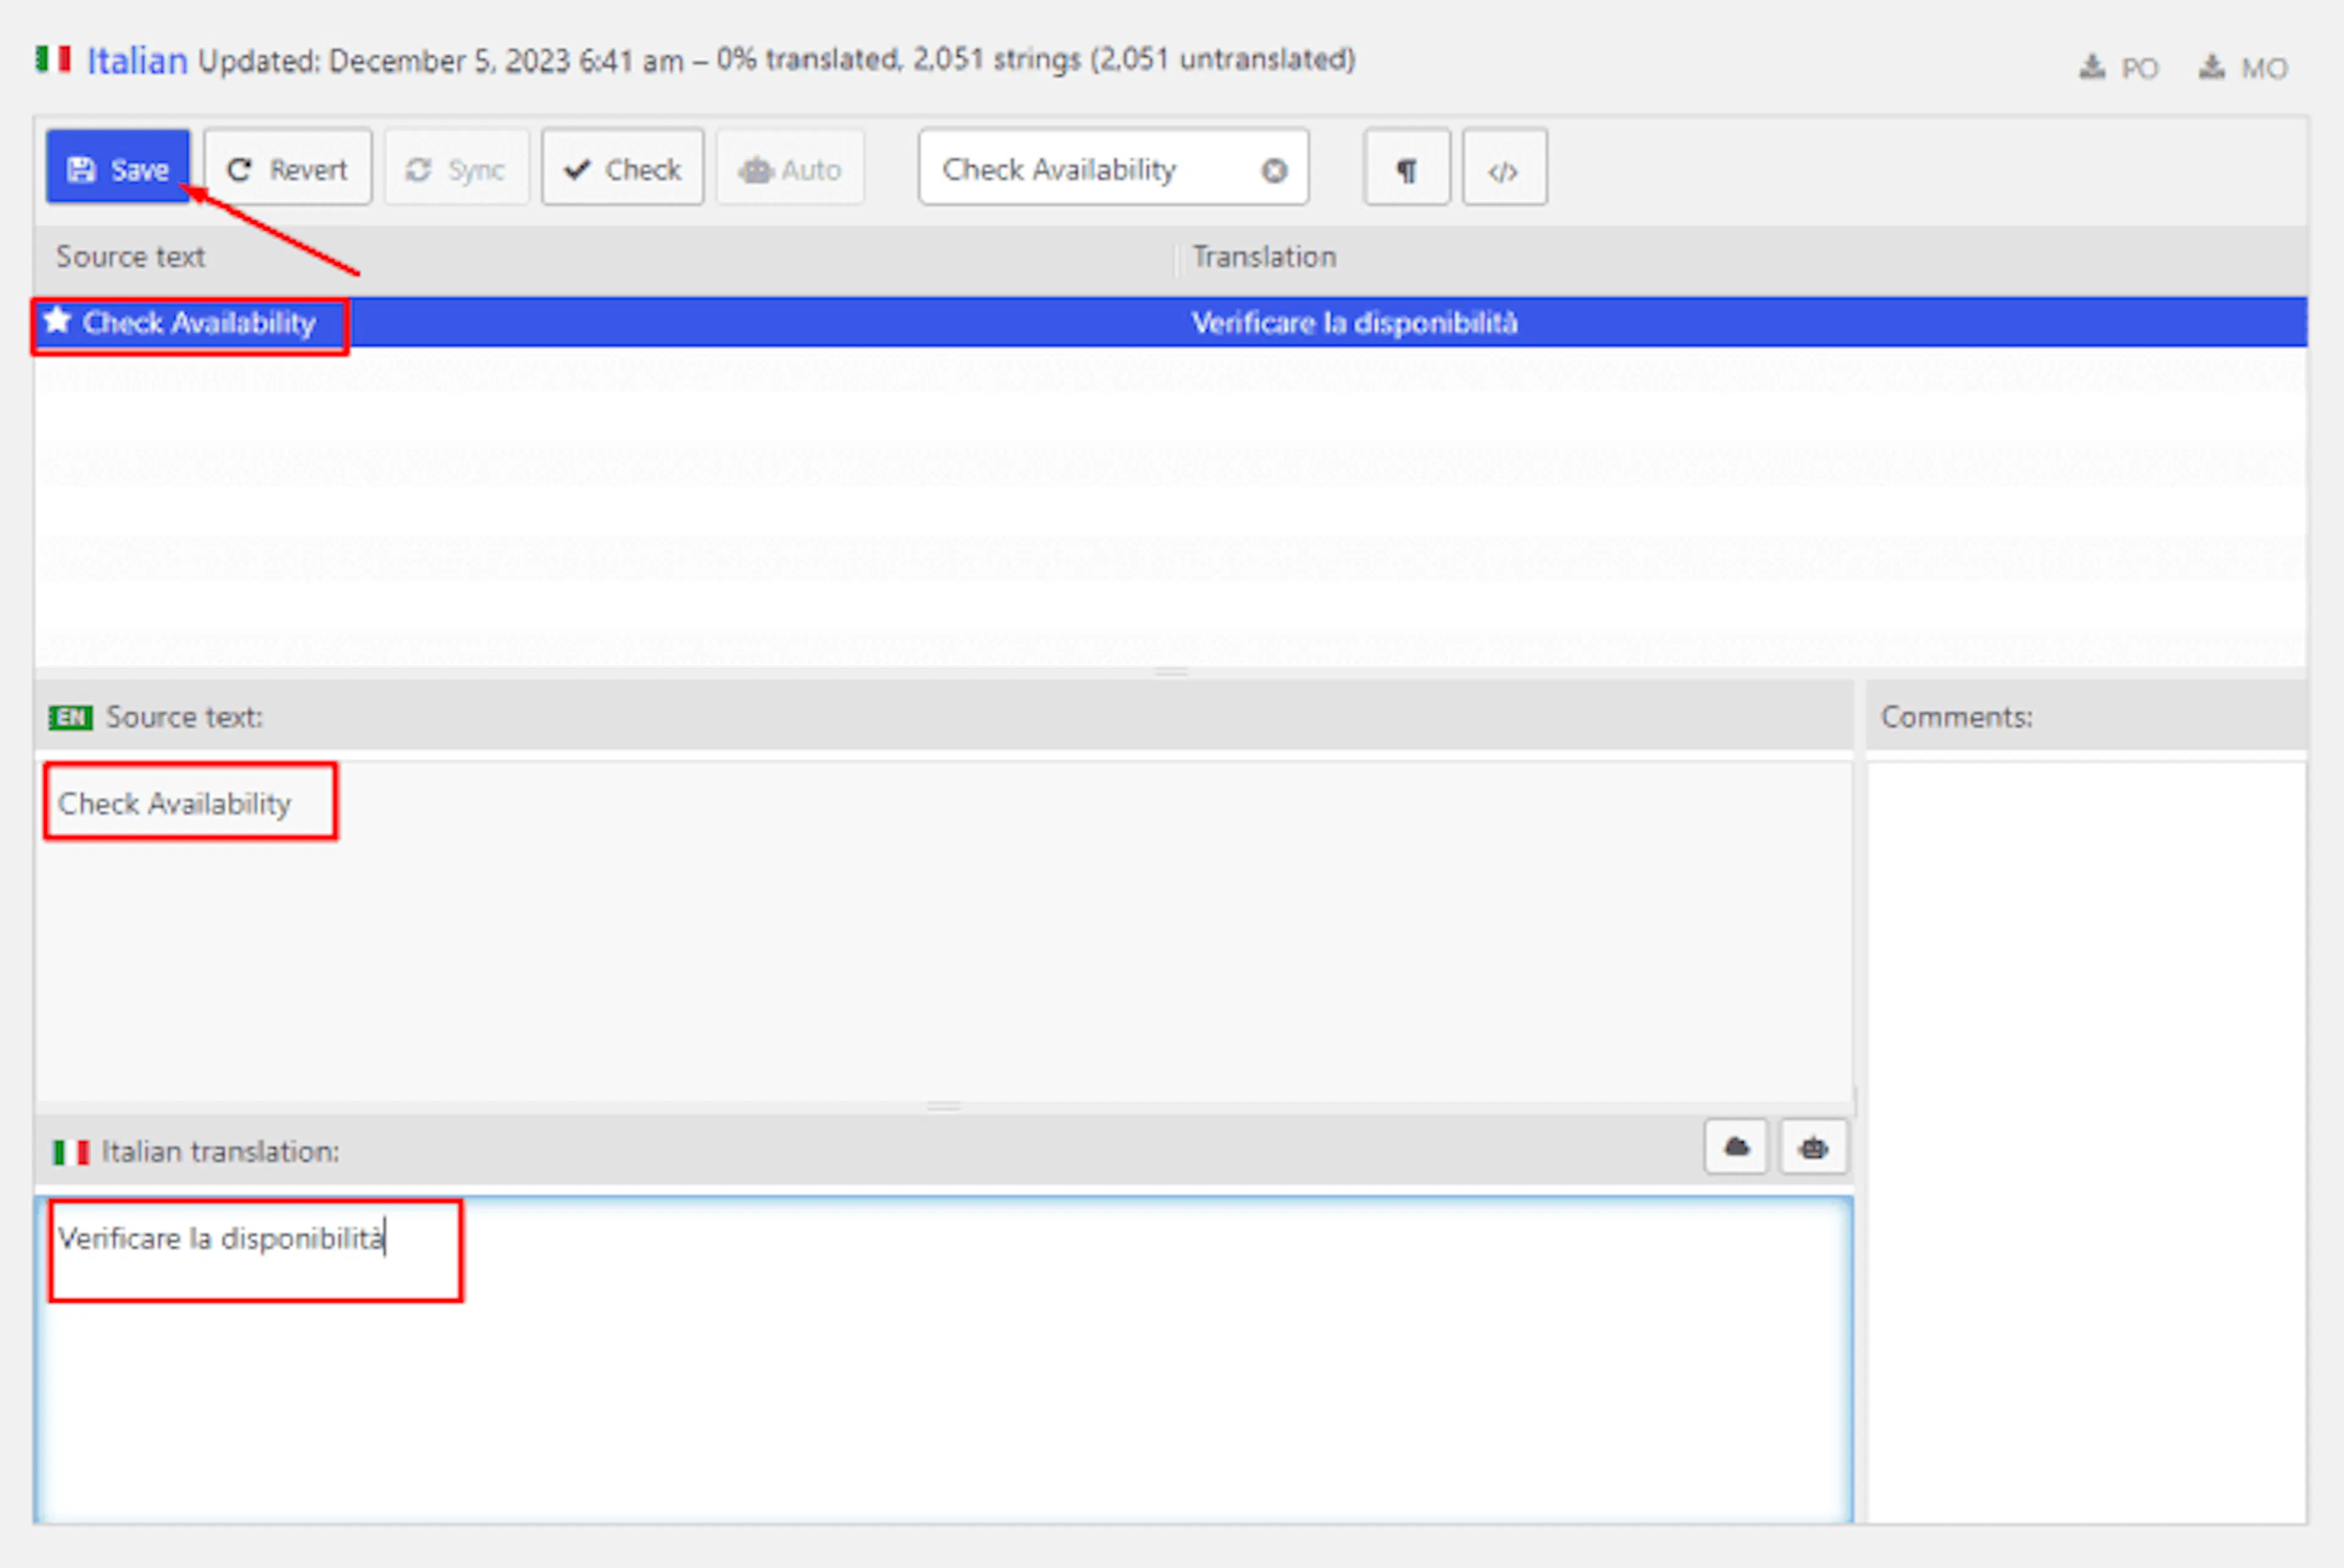2344x1568 pixels.
Task: Clear the Check Availability search filter
Action: point(1273,171)
